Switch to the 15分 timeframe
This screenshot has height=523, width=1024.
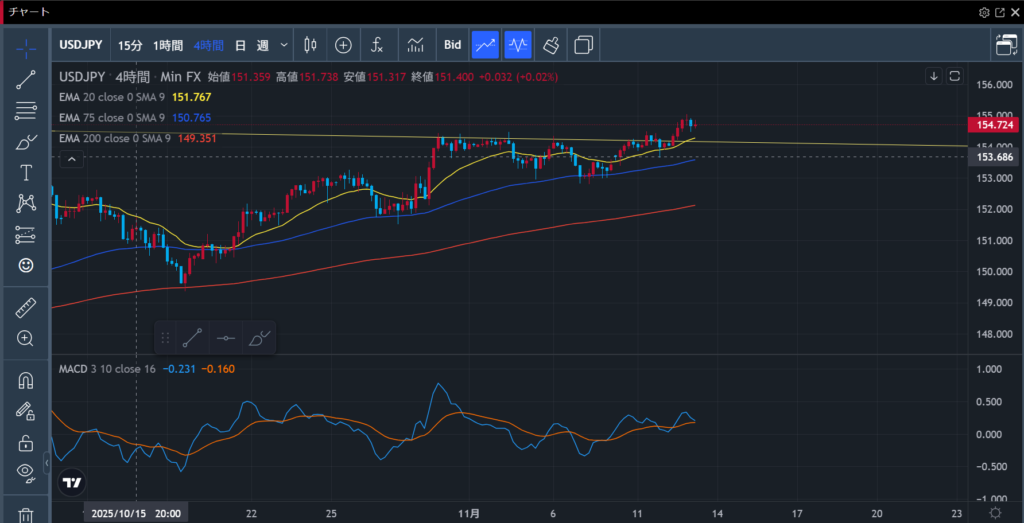click(130, 45)
